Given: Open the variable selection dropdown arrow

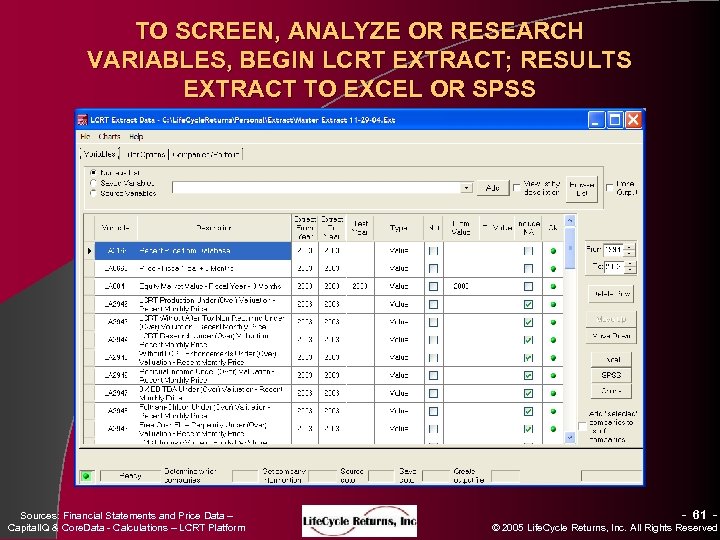Looking at the screenshot, I should [467, 188].
